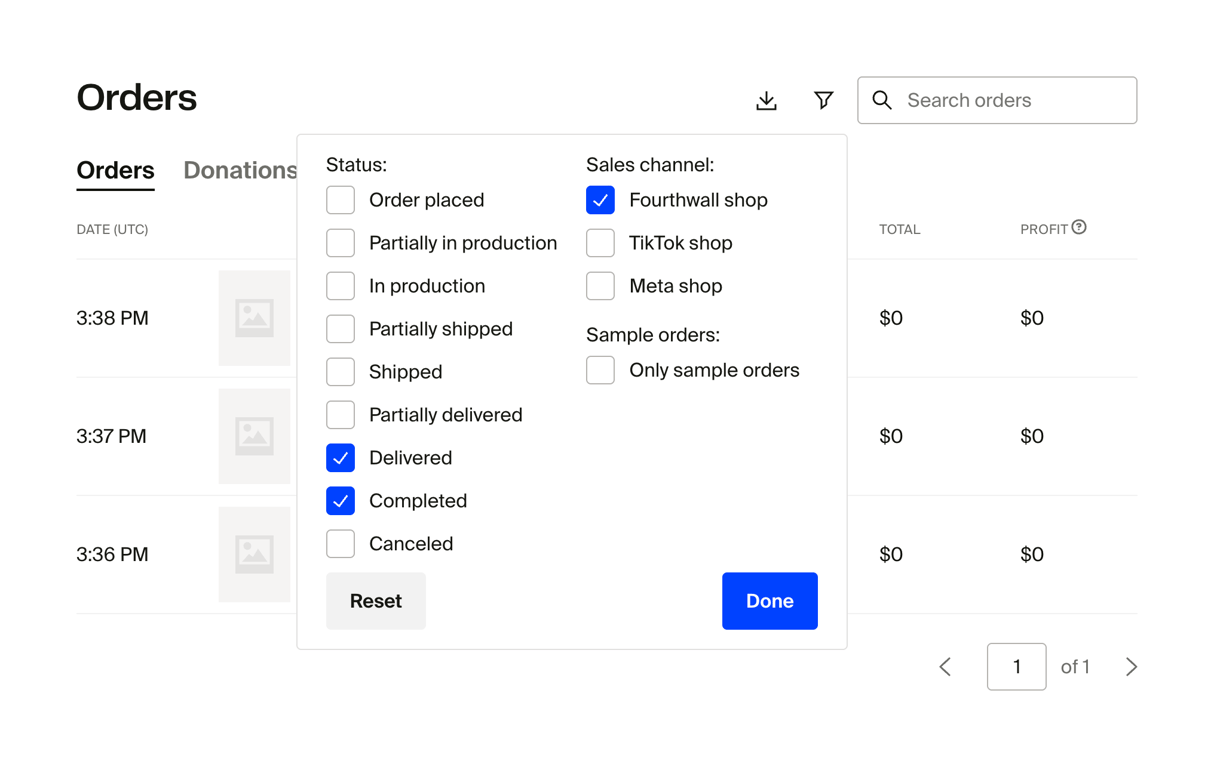Click the page number box
Viewport: 1214px width, 767px height.
[1016, 666]
